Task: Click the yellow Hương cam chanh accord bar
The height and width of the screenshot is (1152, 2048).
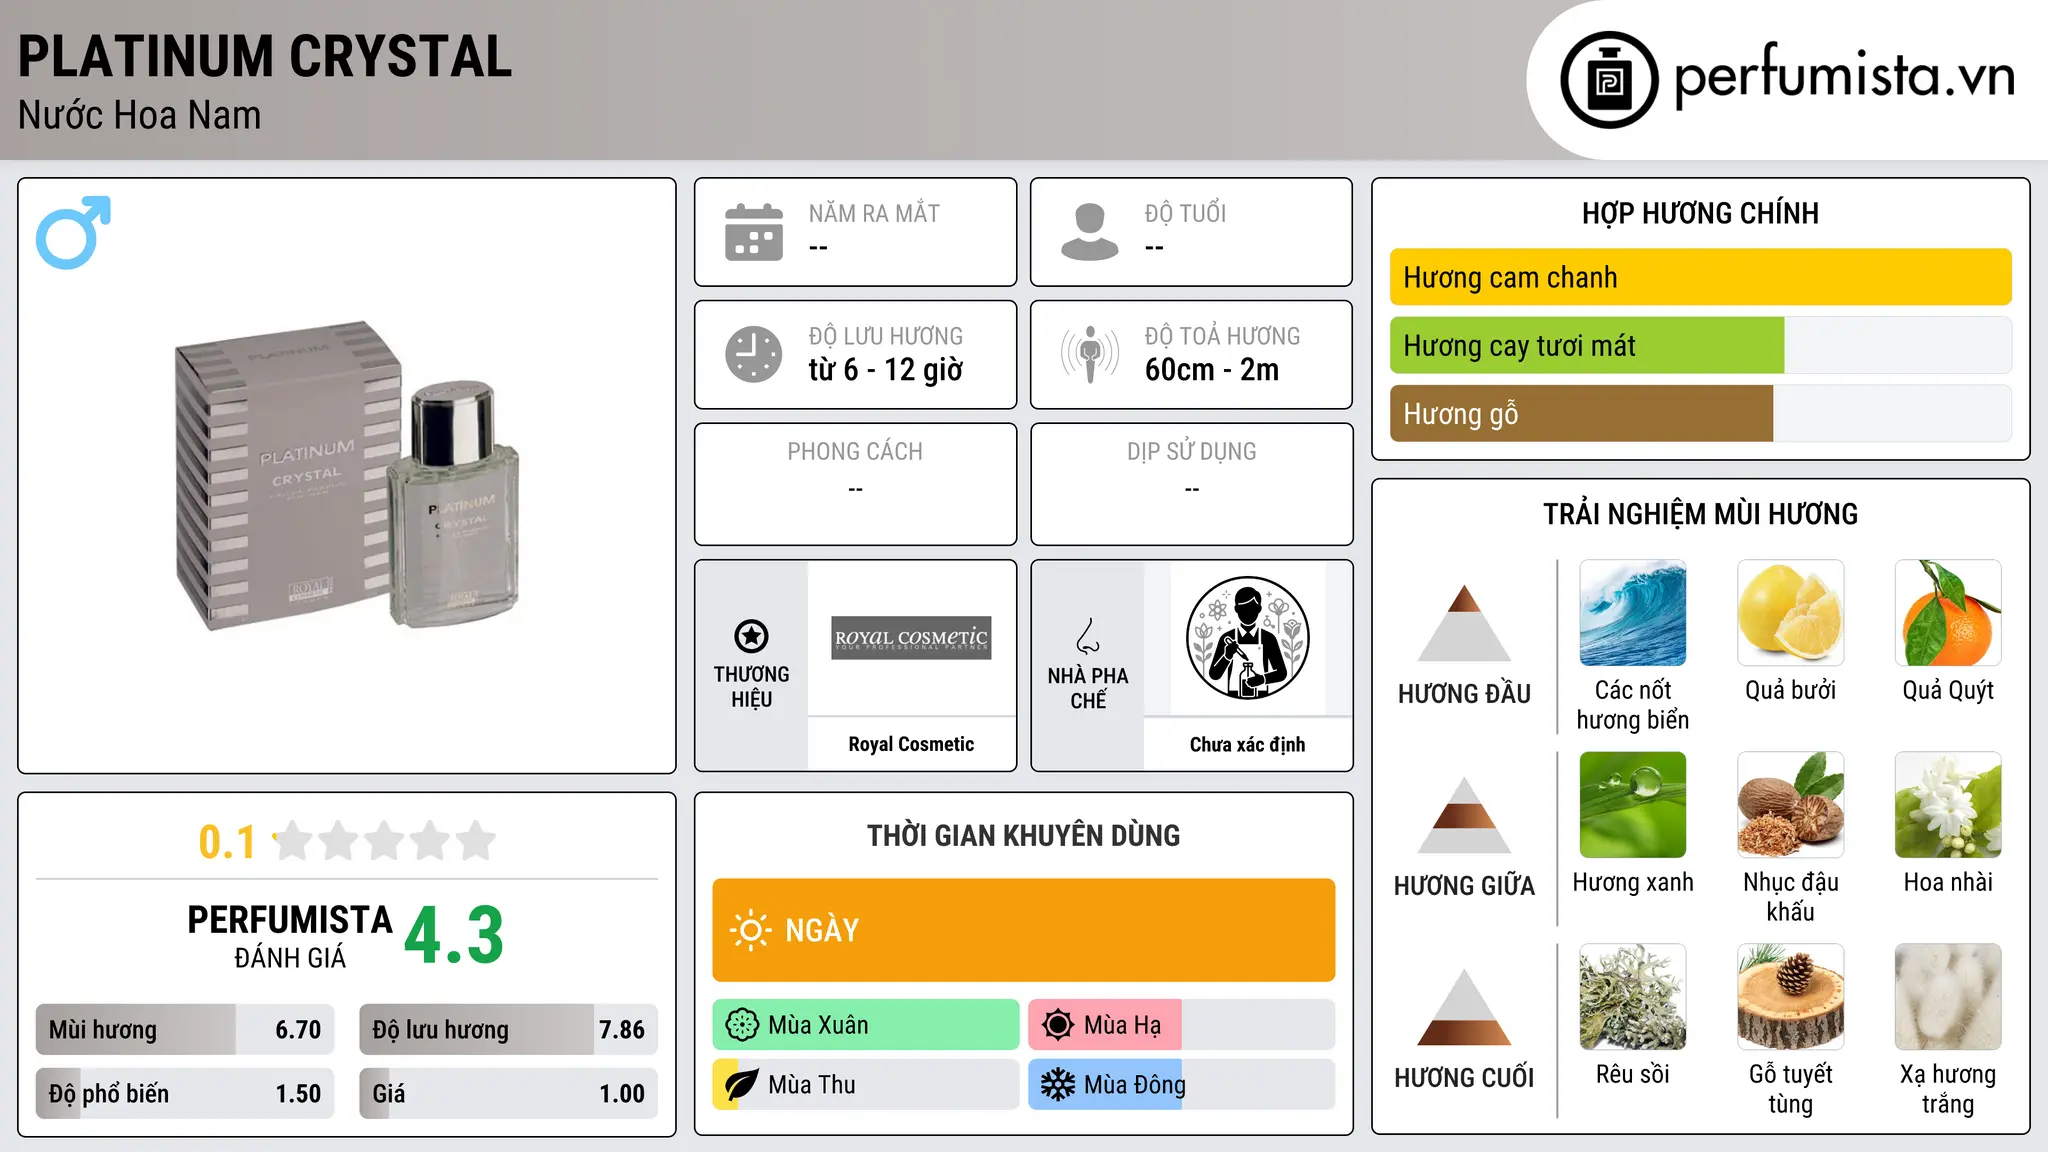Action: (1701, 277)
